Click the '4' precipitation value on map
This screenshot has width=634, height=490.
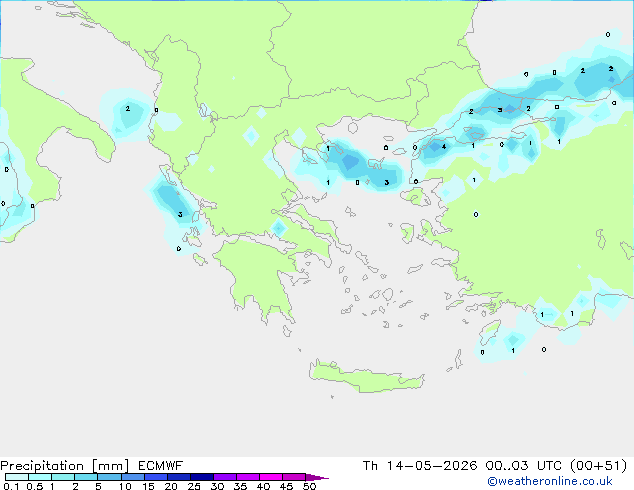[444, 147]
